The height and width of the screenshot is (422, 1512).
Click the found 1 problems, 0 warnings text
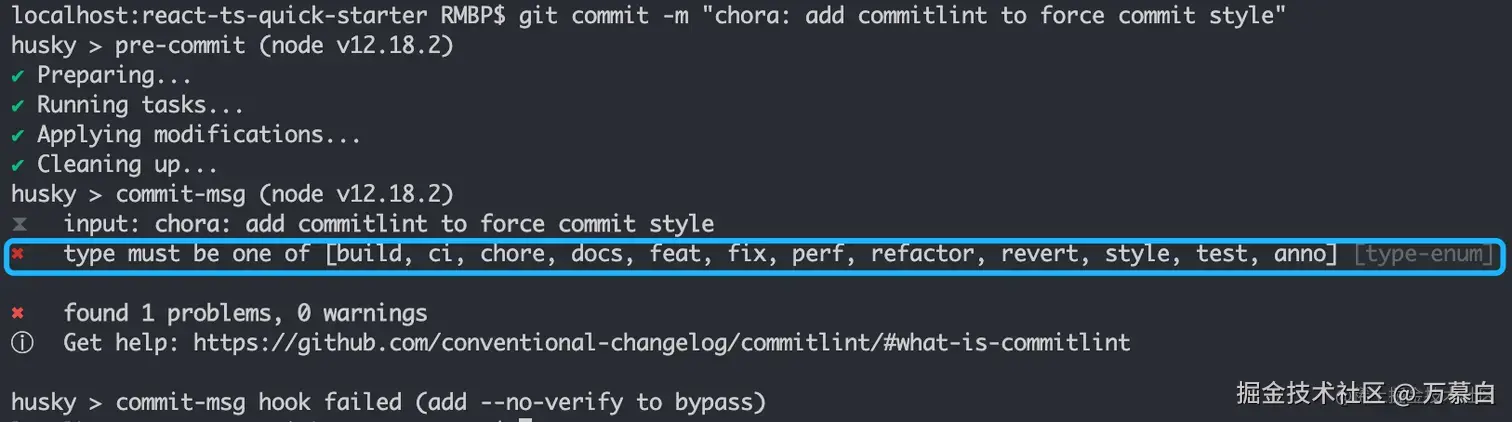point(245,313)
